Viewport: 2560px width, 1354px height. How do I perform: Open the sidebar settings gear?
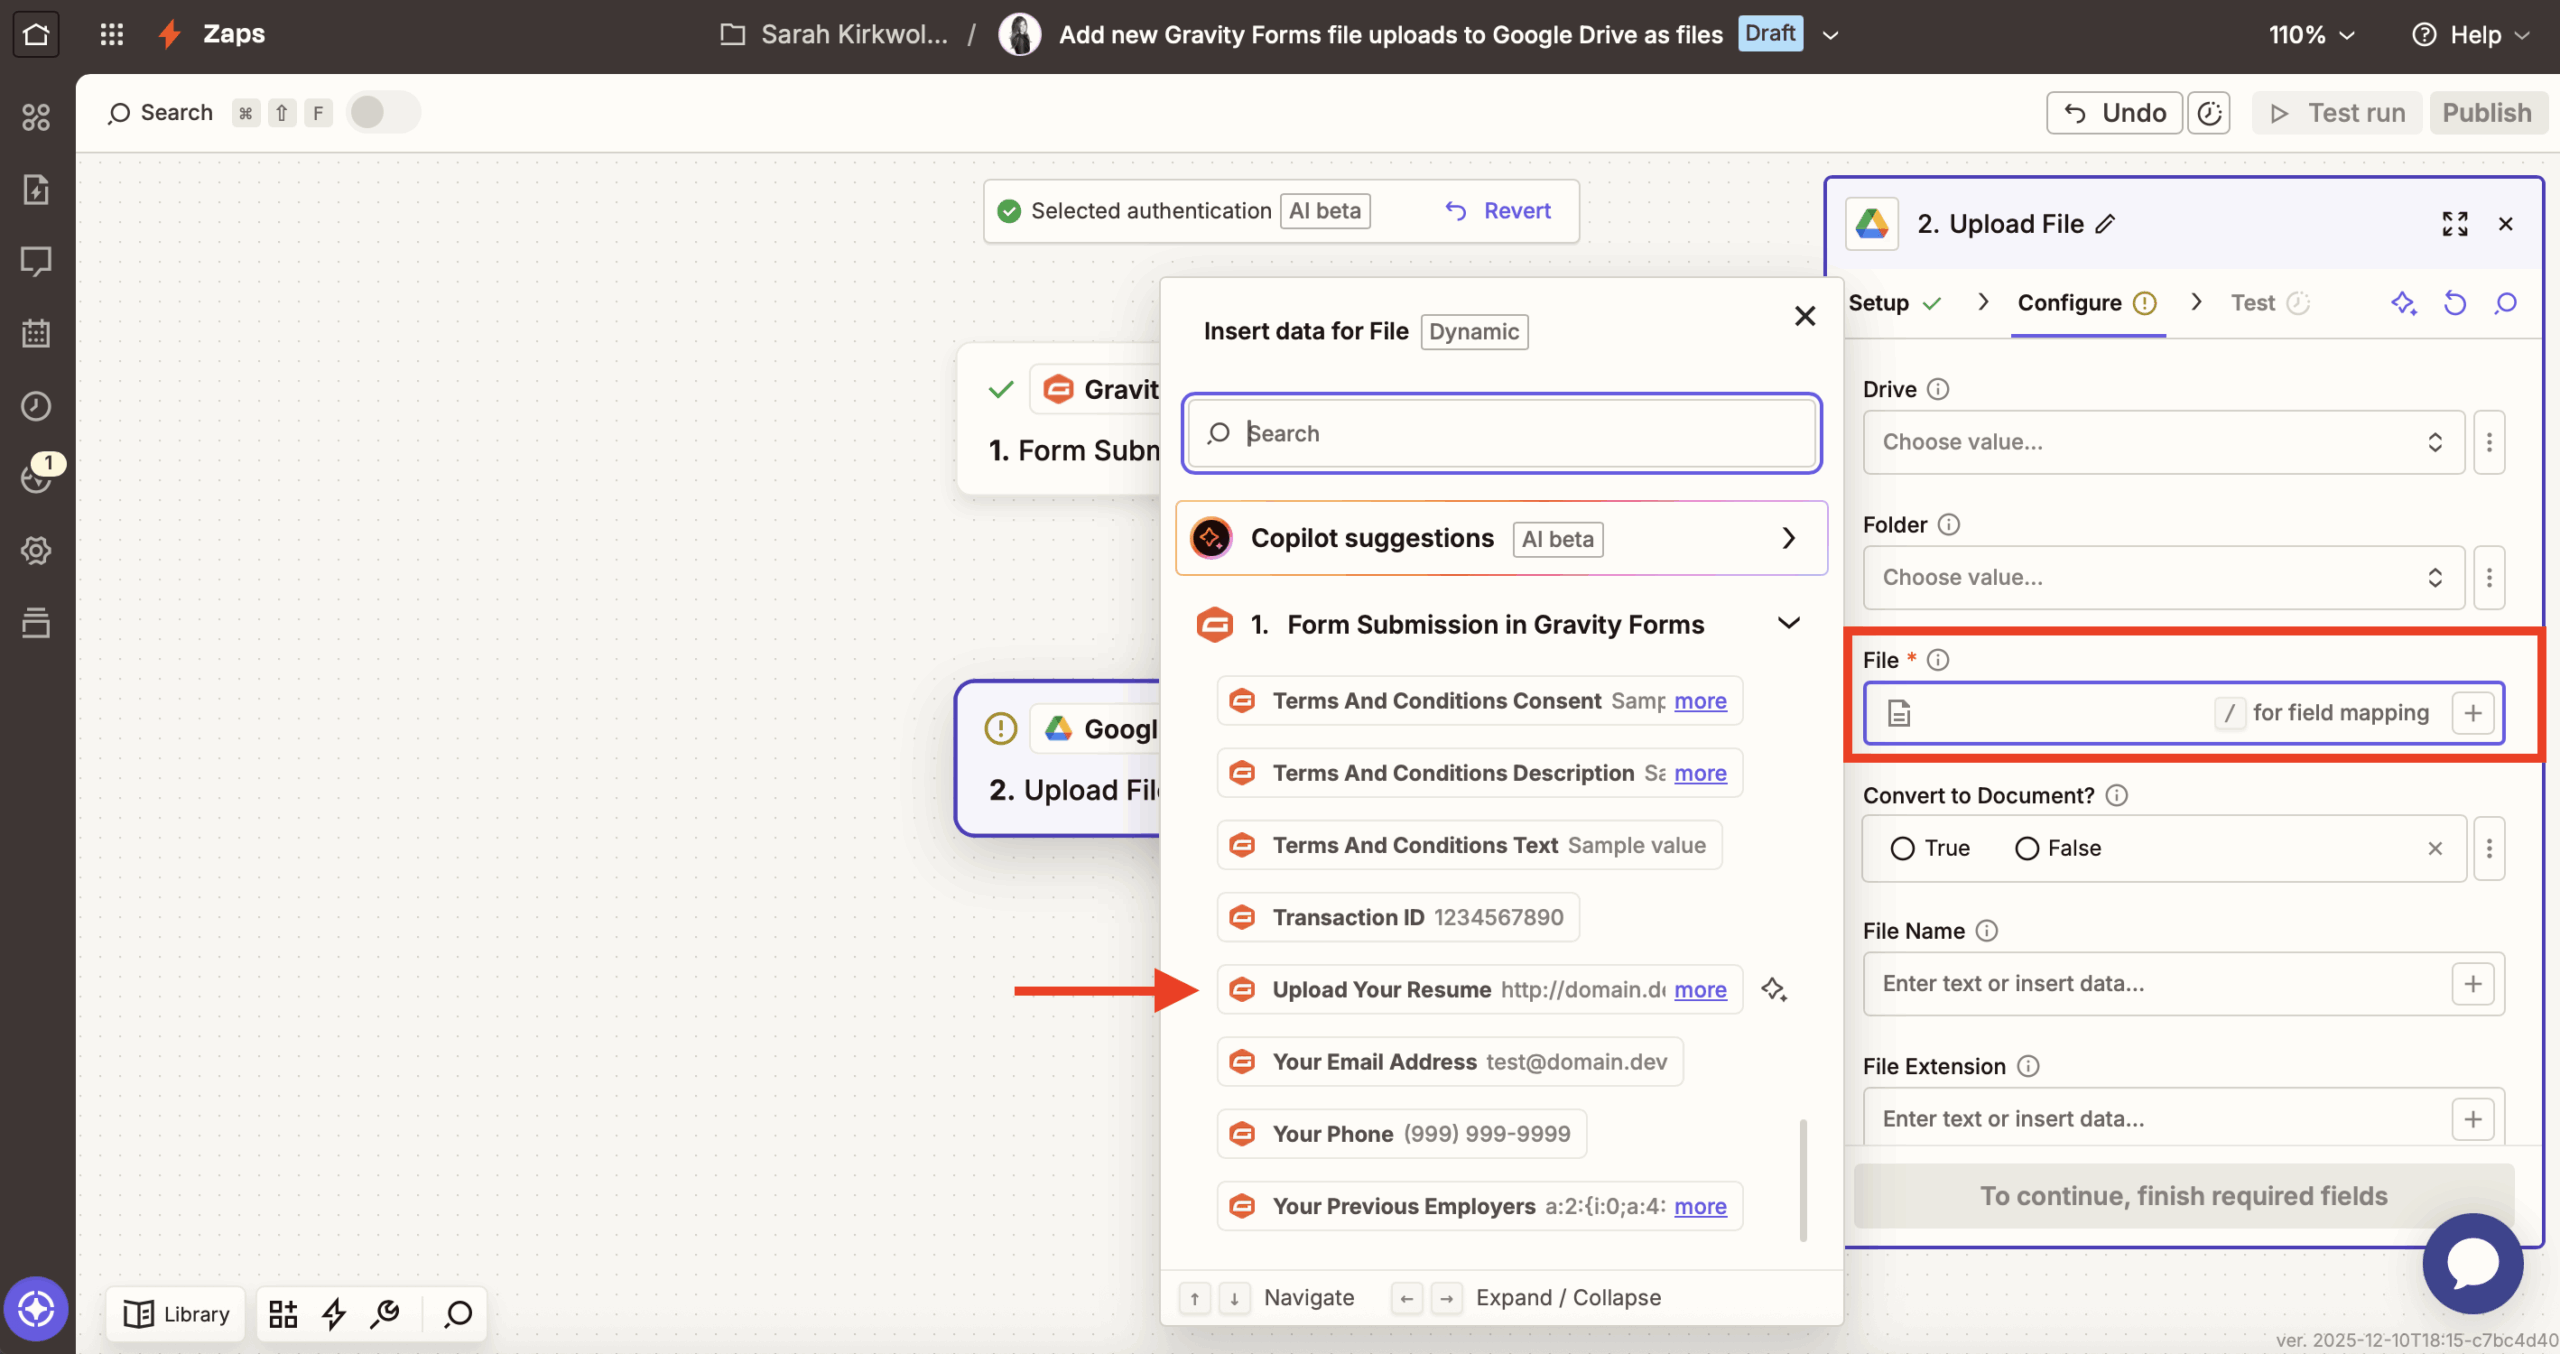click(36, 549)
